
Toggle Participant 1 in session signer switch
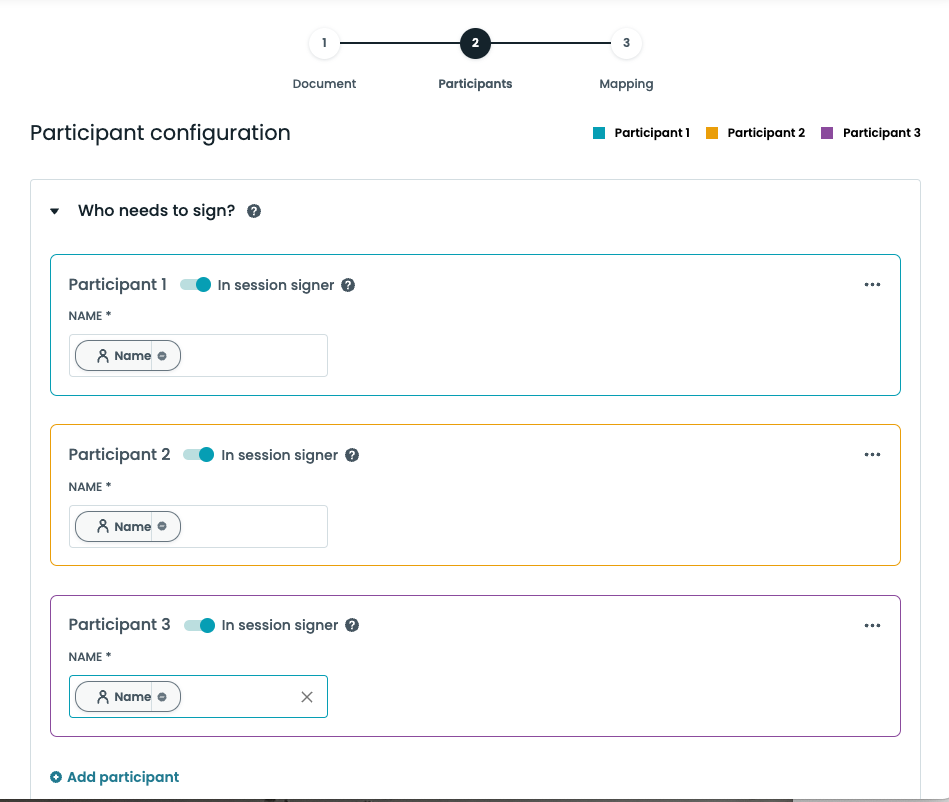click(x=196, y=285)
